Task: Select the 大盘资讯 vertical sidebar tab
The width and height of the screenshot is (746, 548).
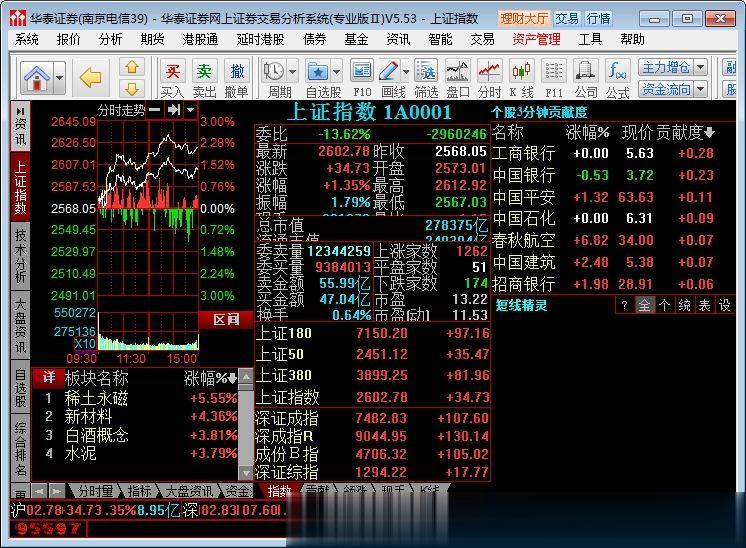Action: (x=20, y=325)
